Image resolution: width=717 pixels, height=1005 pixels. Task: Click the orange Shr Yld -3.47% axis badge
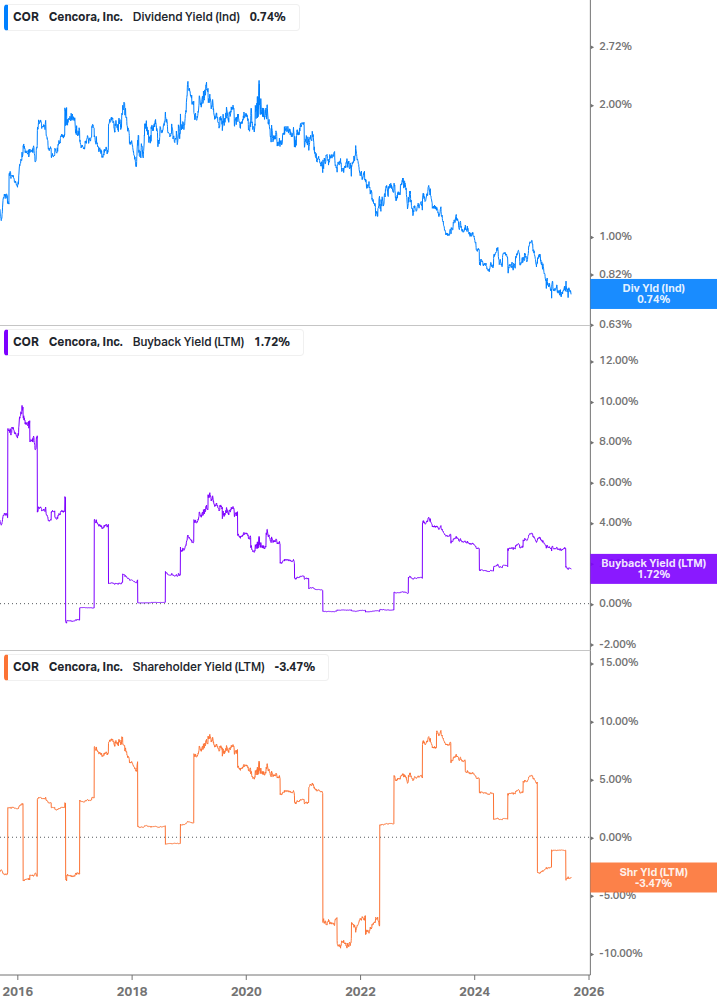click(654, 878)
